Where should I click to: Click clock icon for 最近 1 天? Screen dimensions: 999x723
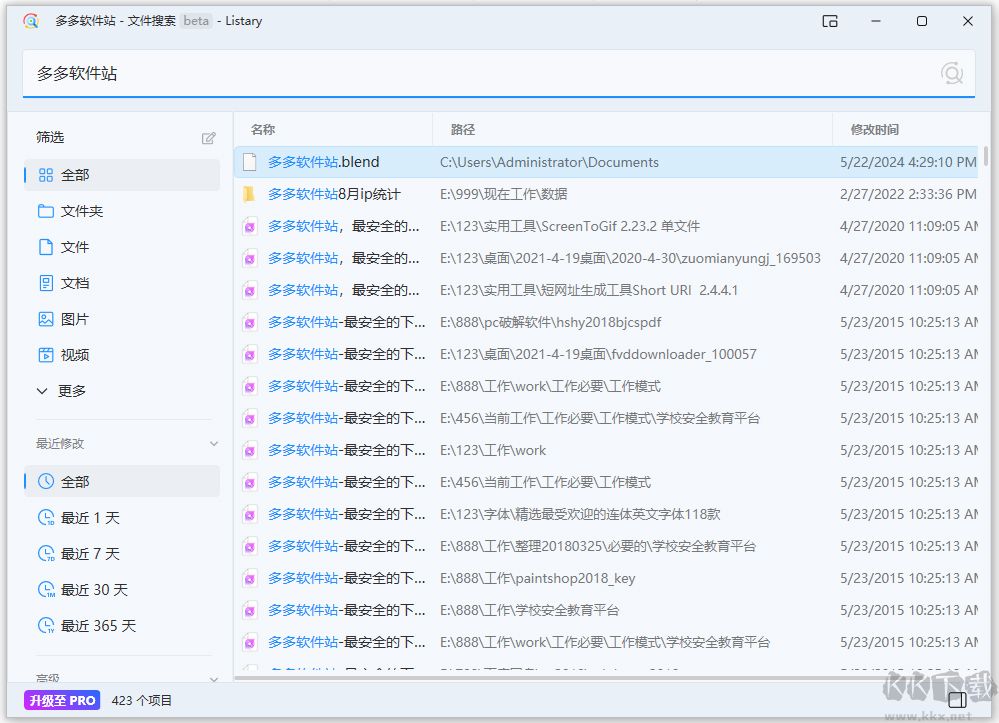click(46, 518)
